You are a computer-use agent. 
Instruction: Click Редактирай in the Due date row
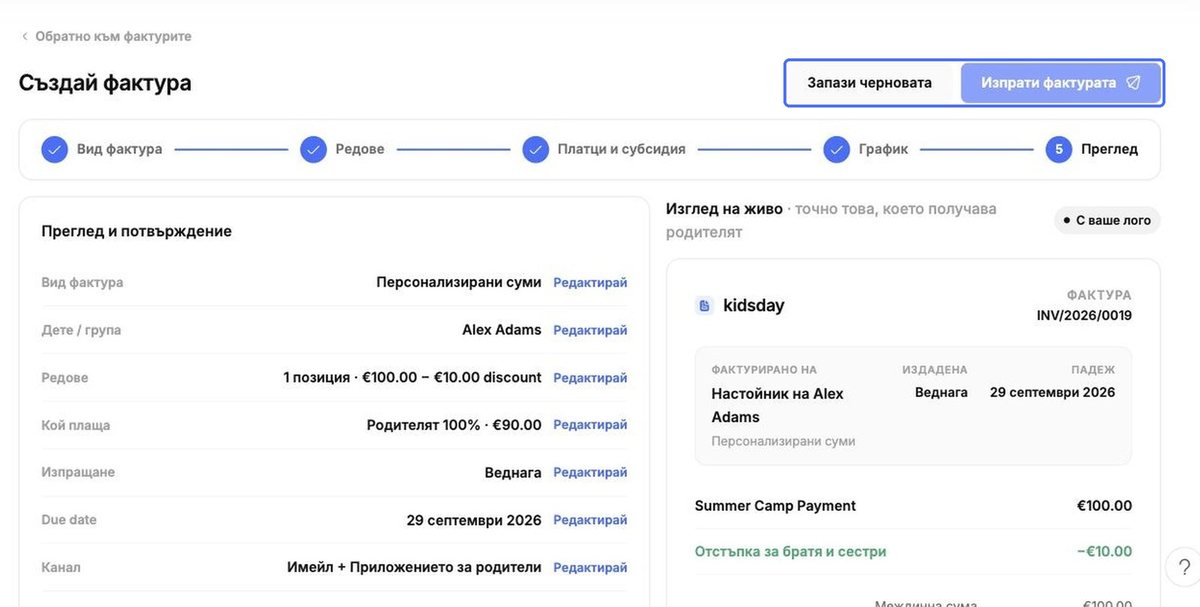pos(590,520)
